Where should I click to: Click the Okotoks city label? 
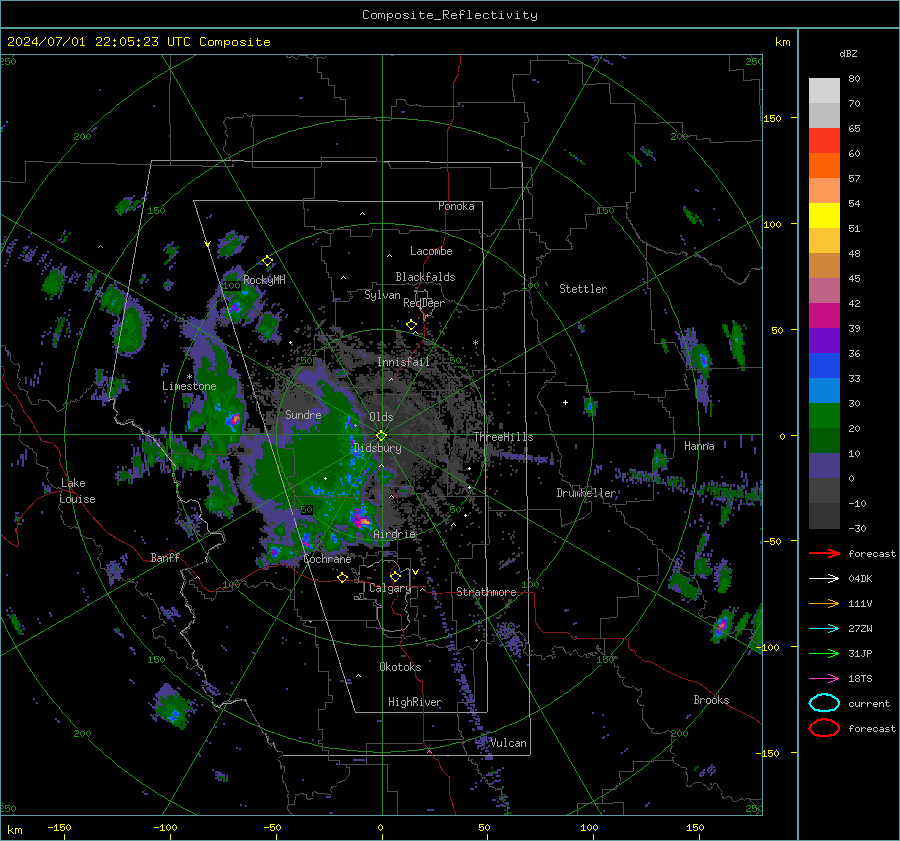click(x=400, y=667)
